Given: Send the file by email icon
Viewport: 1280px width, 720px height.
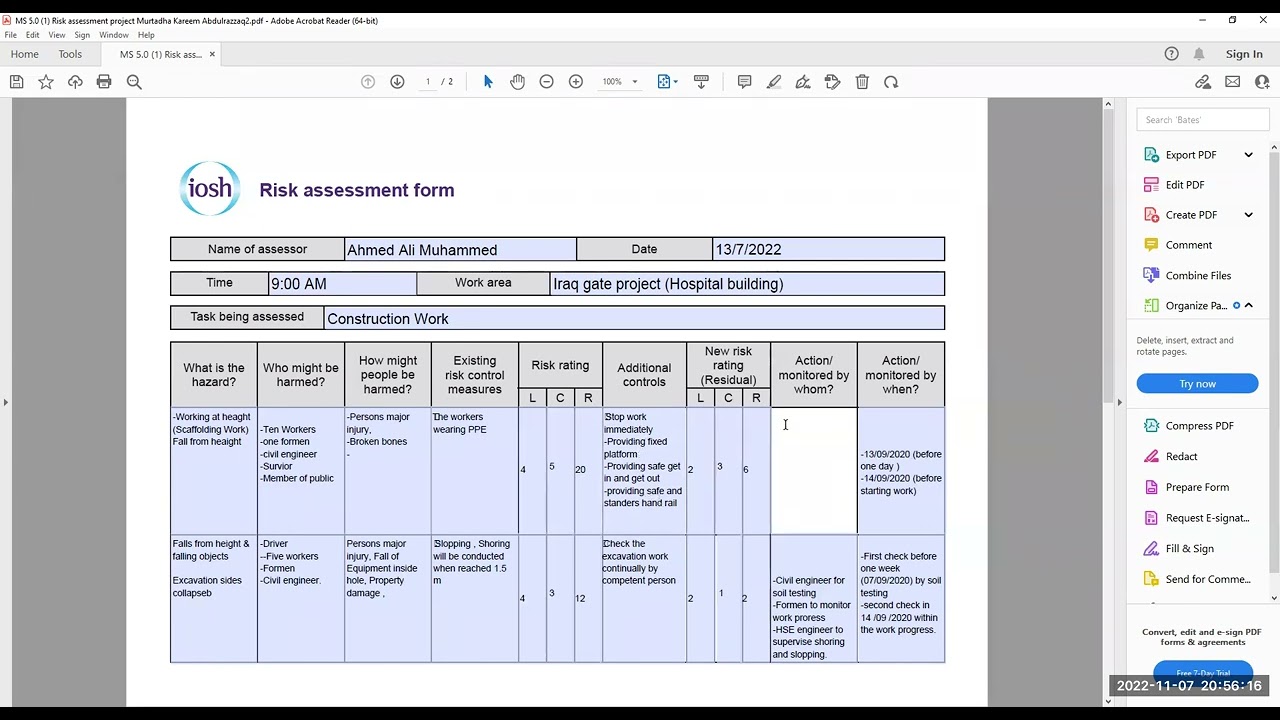Looking at the screenshot, I should pyautogui.click(x=1233, y=82).
